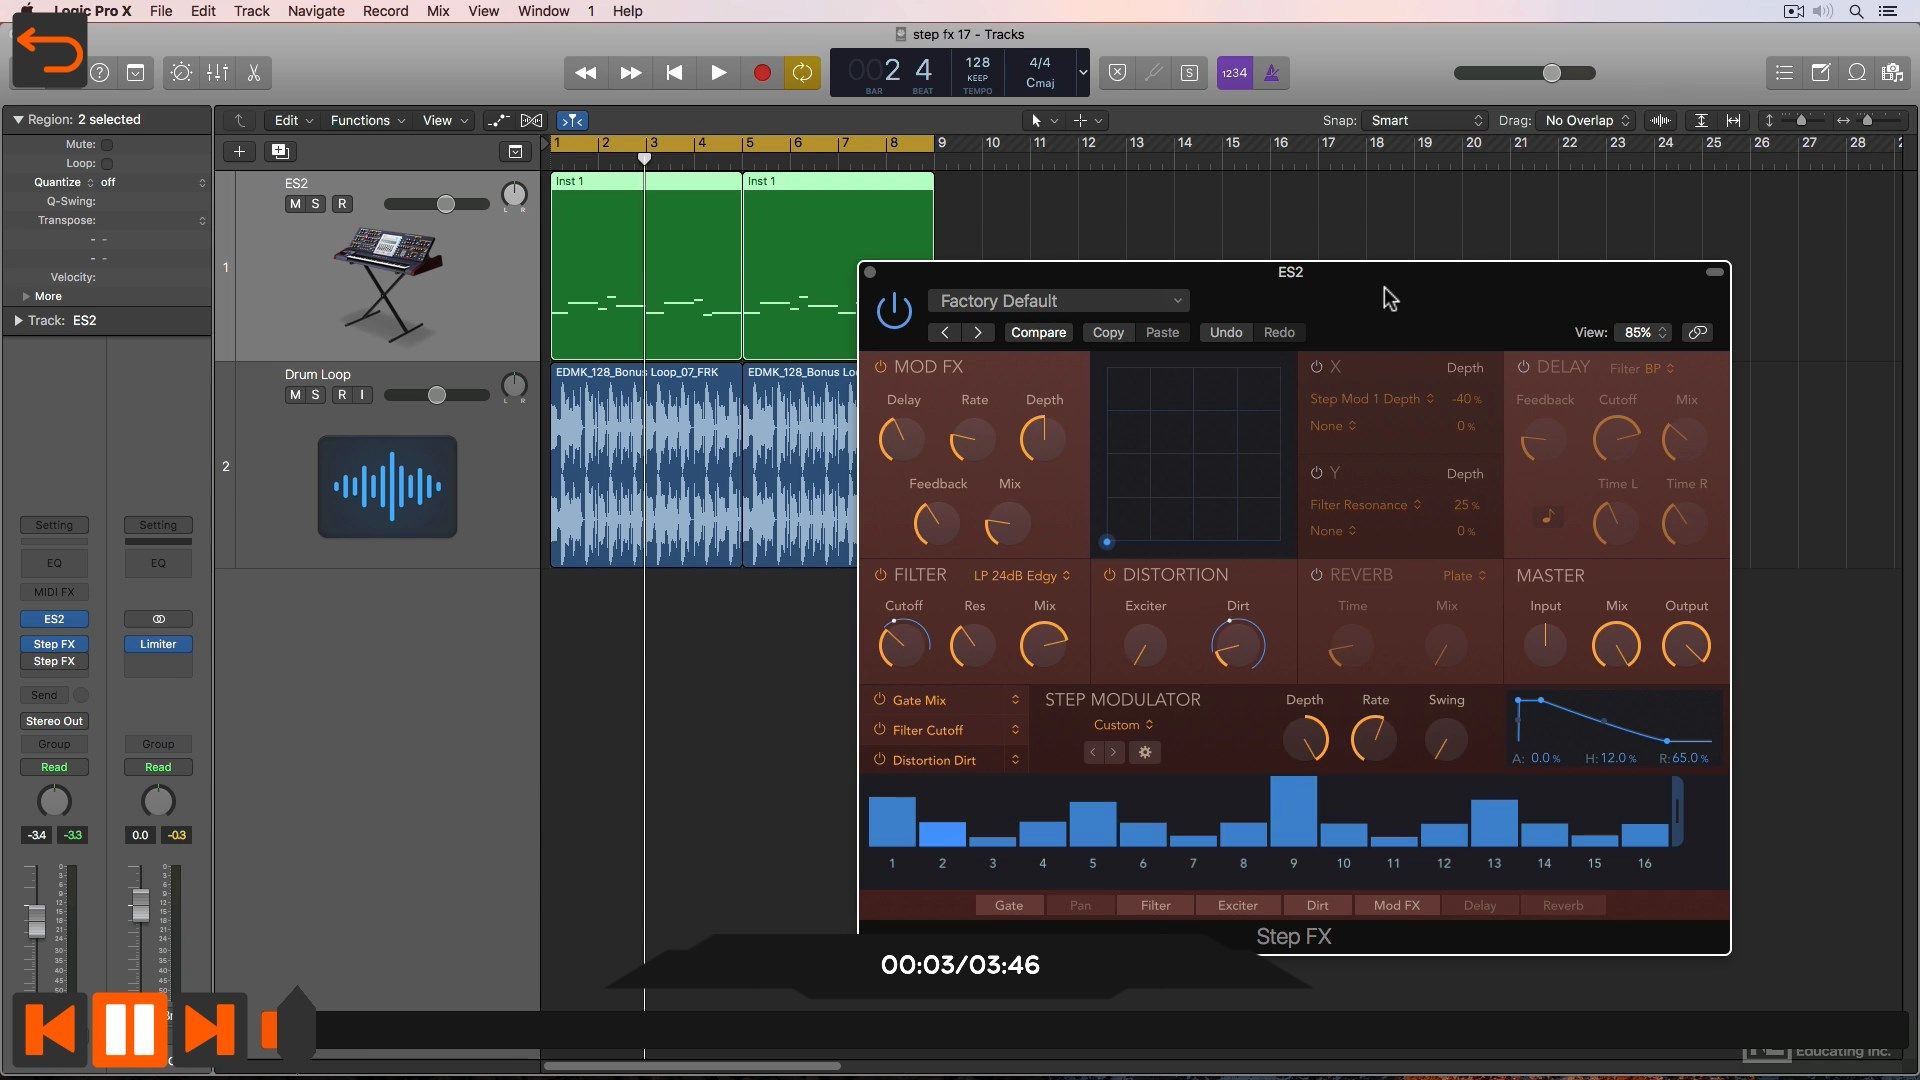Open the Functions menu in tracks area
The width and height of the screenshot is (1920, 1080).
[367, 121]
